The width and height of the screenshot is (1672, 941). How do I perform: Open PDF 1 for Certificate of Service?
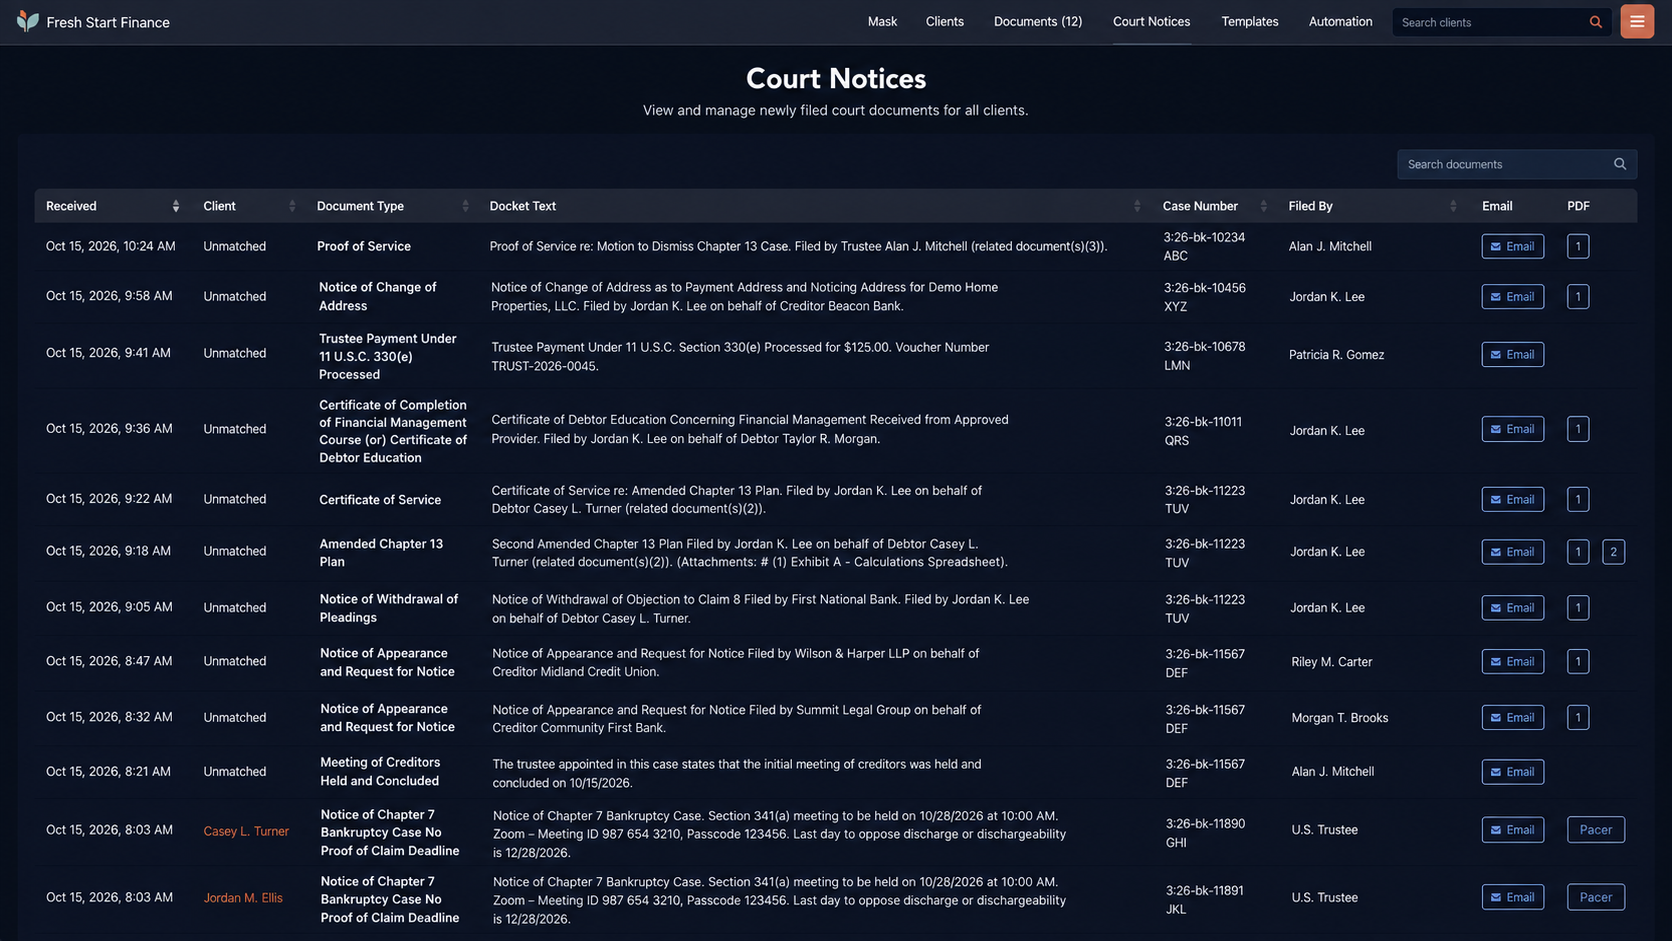coord(1578,499)
